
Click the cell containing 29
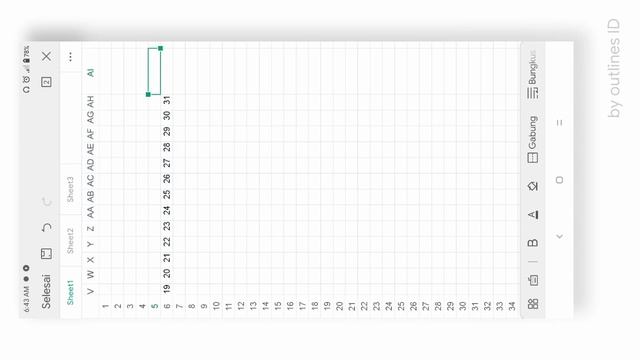coord(167,132)
